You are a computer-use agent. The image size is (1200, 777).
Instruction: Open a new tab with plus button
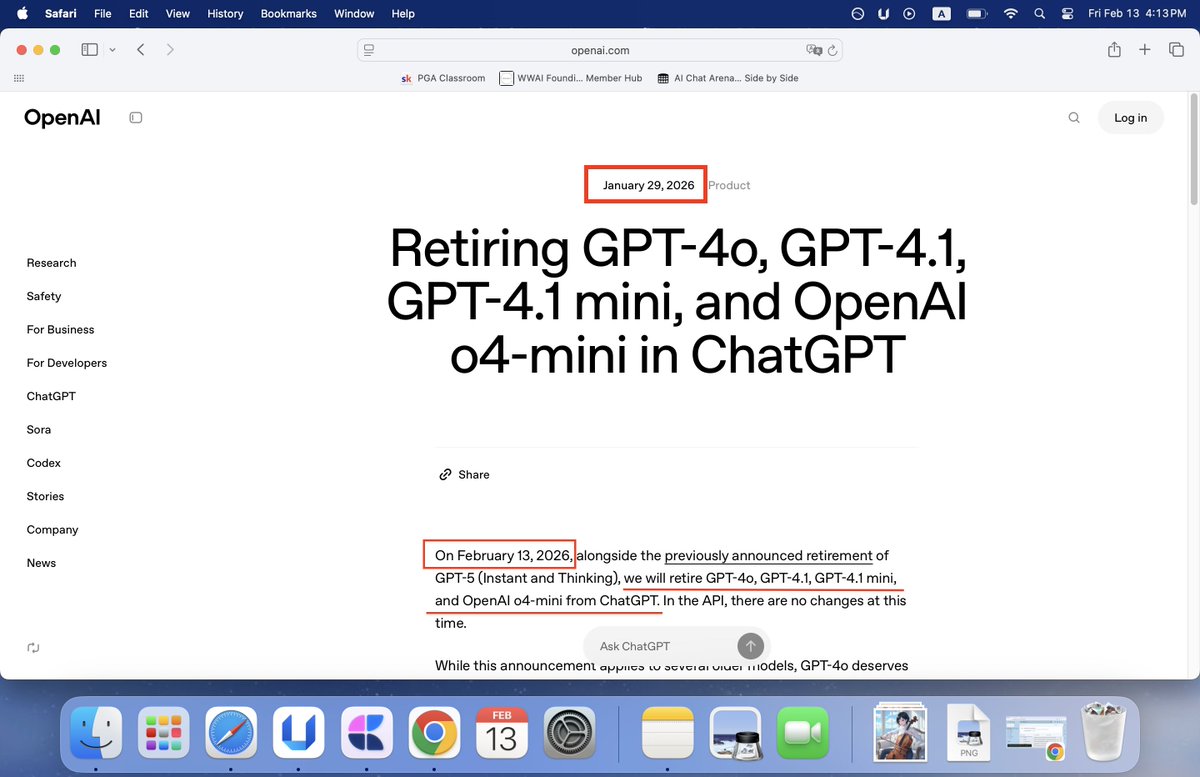click(1145, 49)
